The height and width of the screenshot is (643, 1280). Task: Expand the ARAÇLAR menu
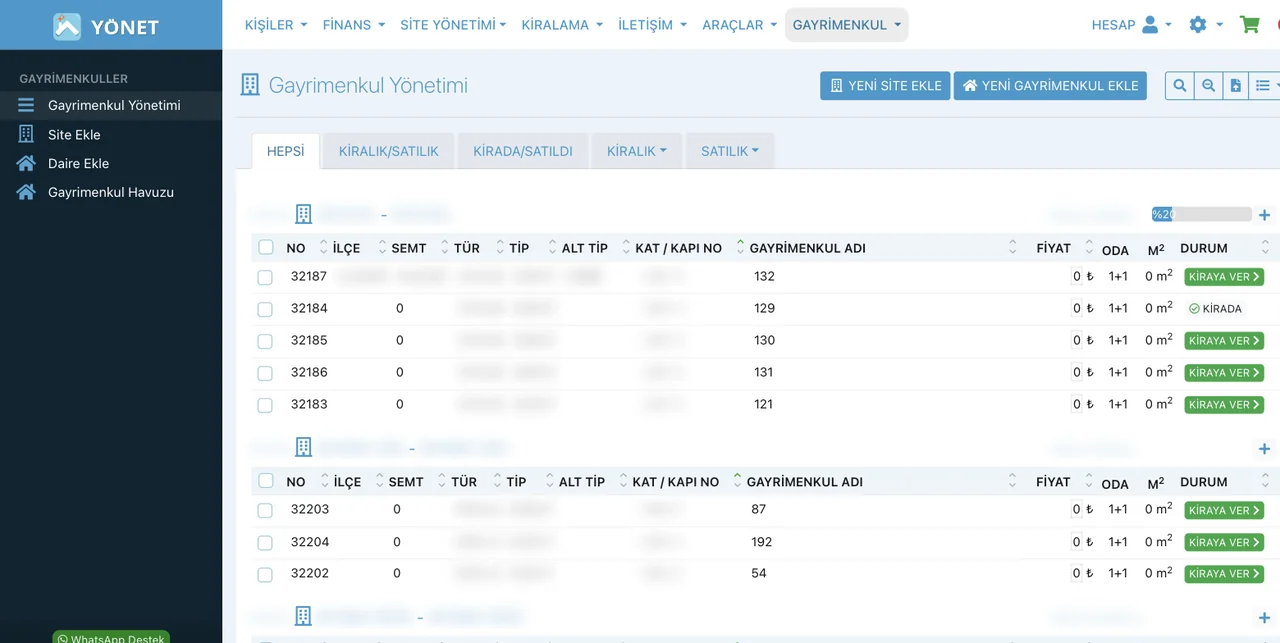(x=739, y=25)
